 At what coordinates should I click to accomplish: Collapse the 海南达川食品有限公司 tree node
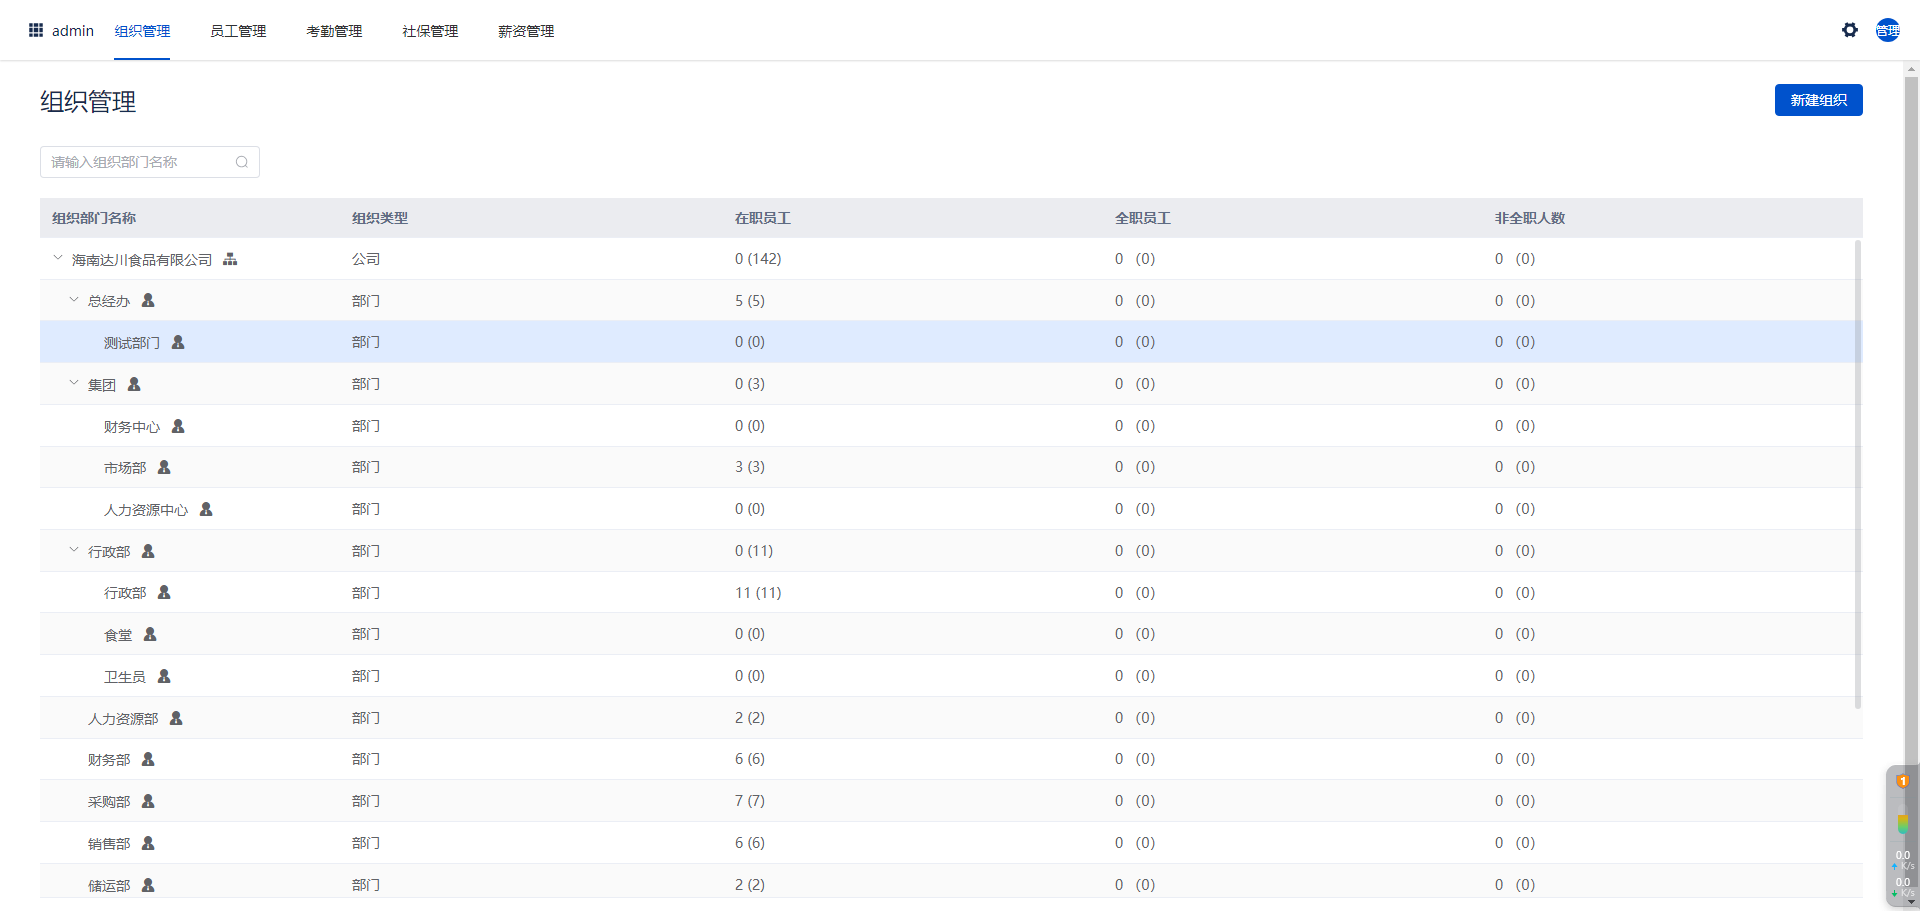(58, 258)
